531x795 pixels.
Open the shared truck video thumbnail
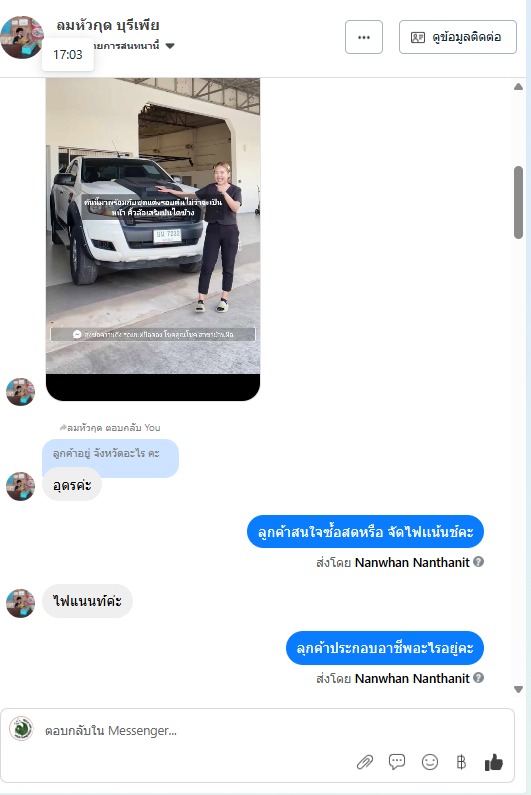[153, 239]
